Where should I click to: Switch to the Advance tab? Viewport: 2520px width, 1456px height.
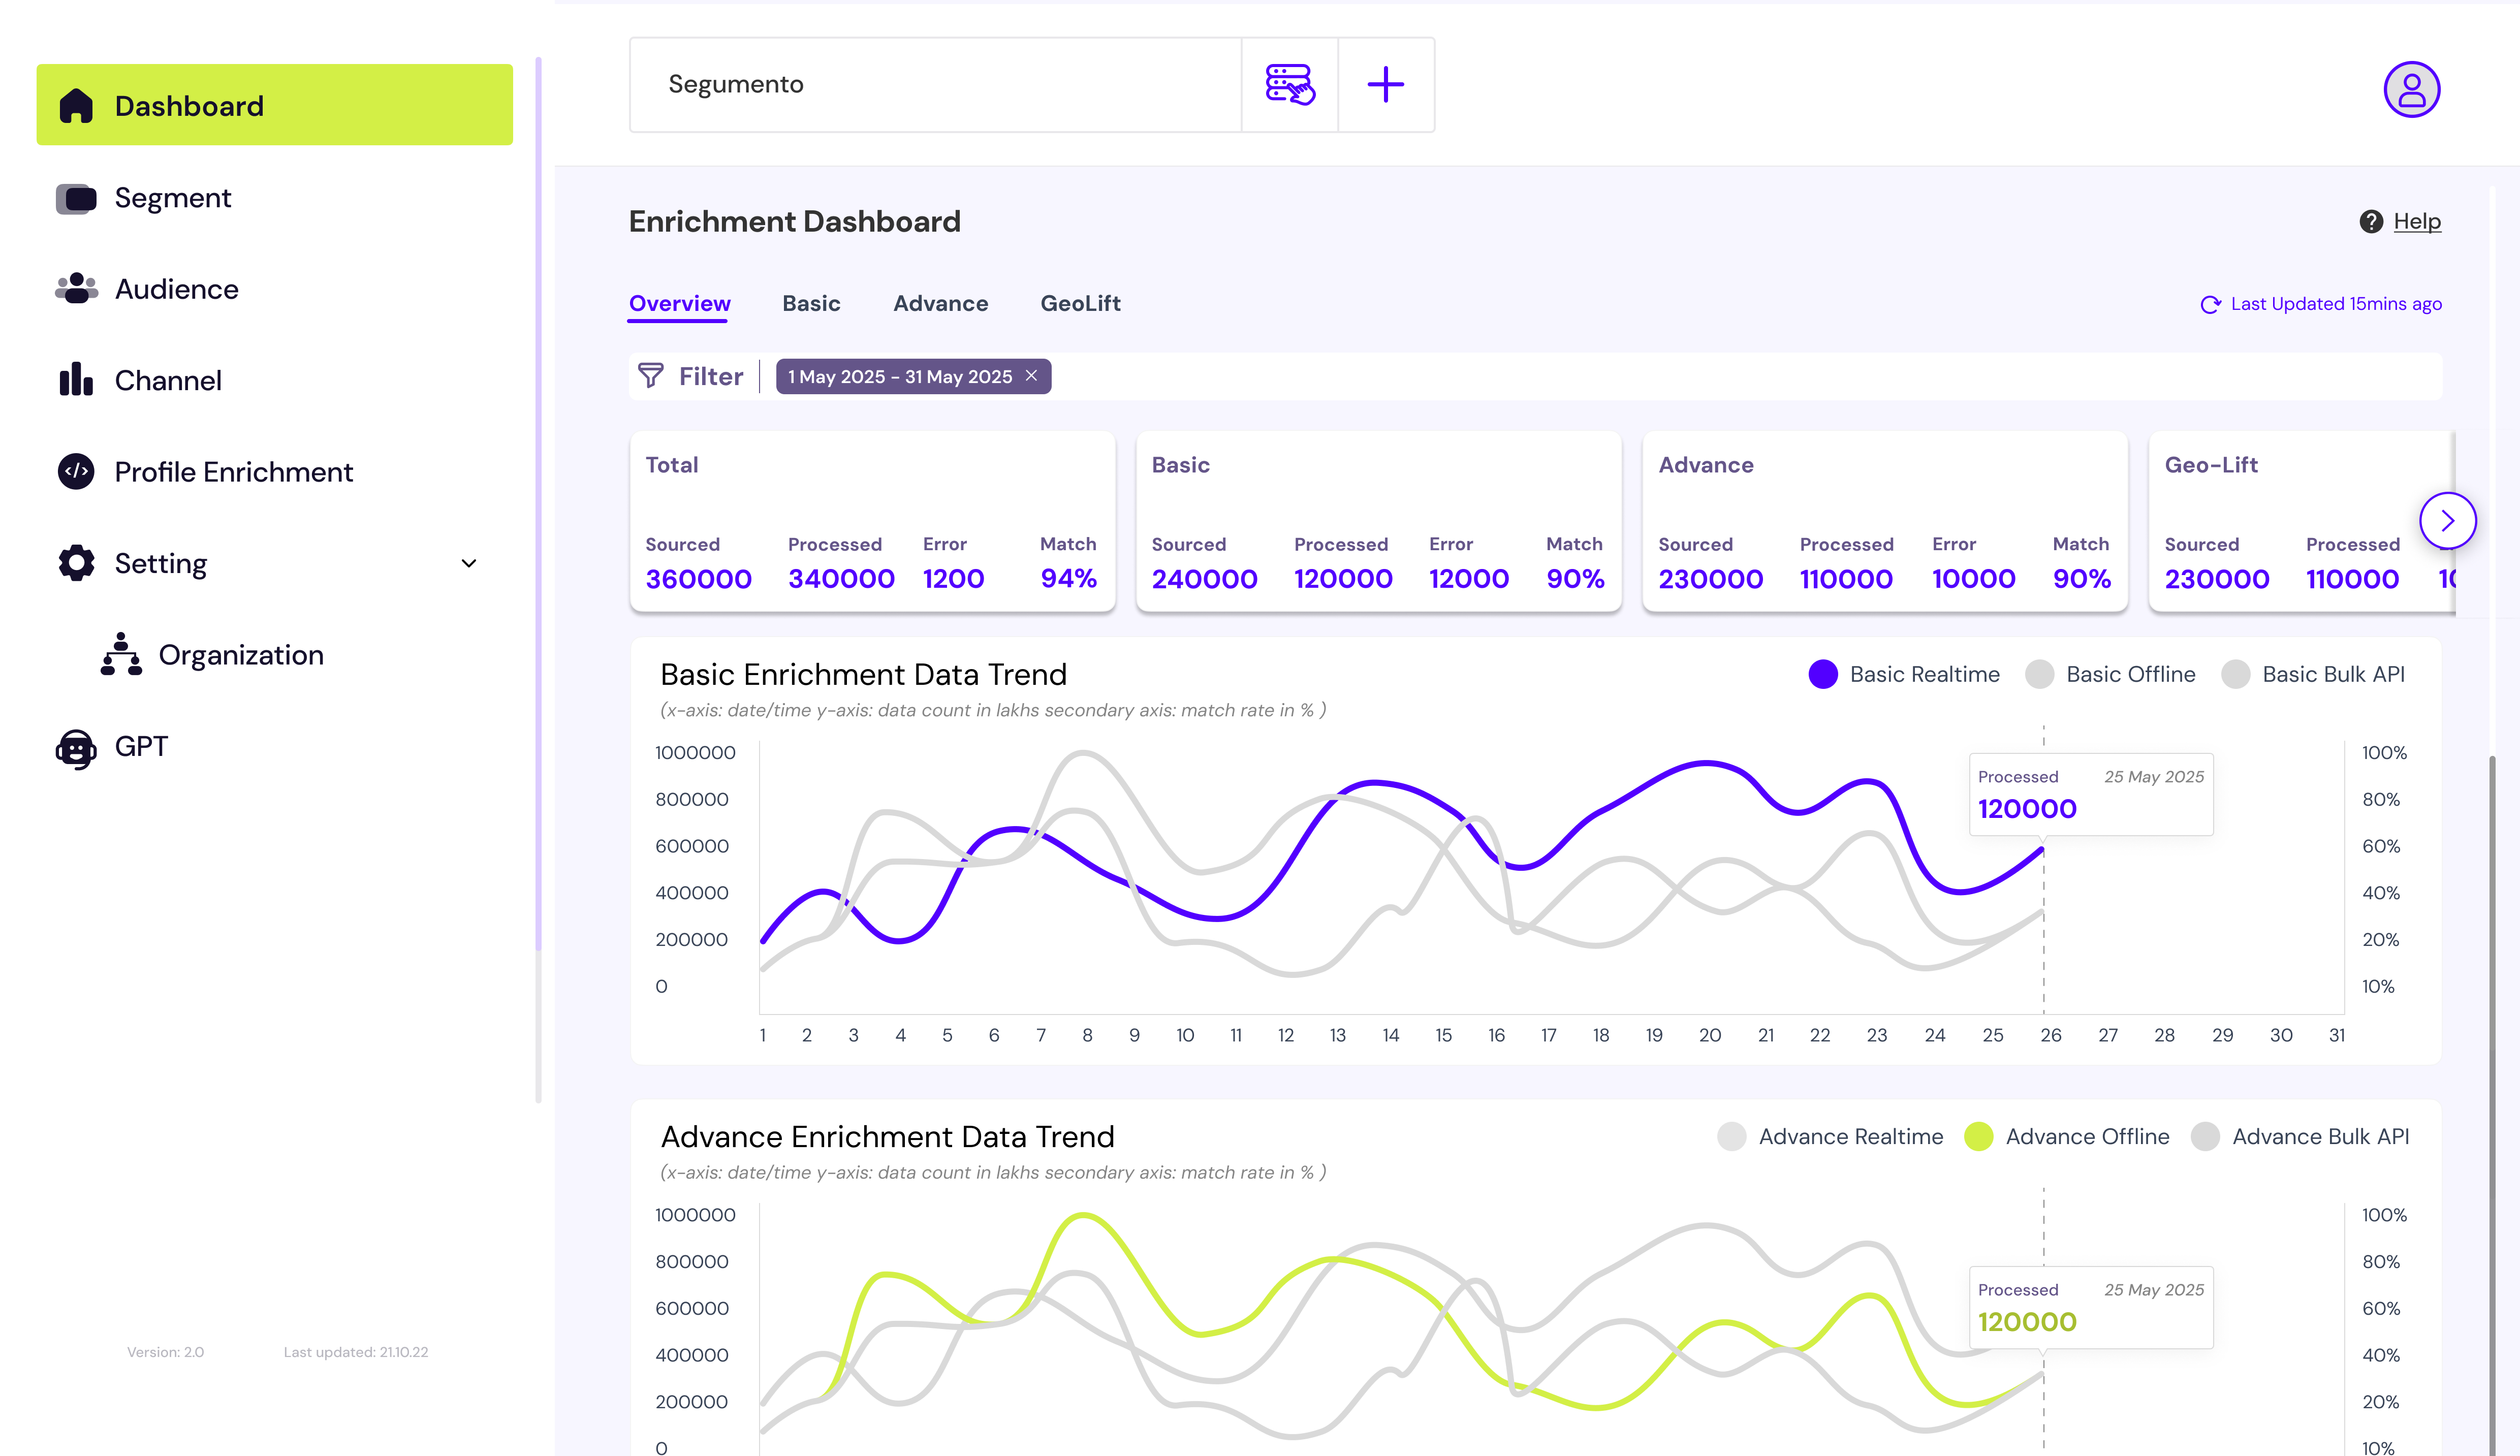pyautogui.click(x=940, y=304)
